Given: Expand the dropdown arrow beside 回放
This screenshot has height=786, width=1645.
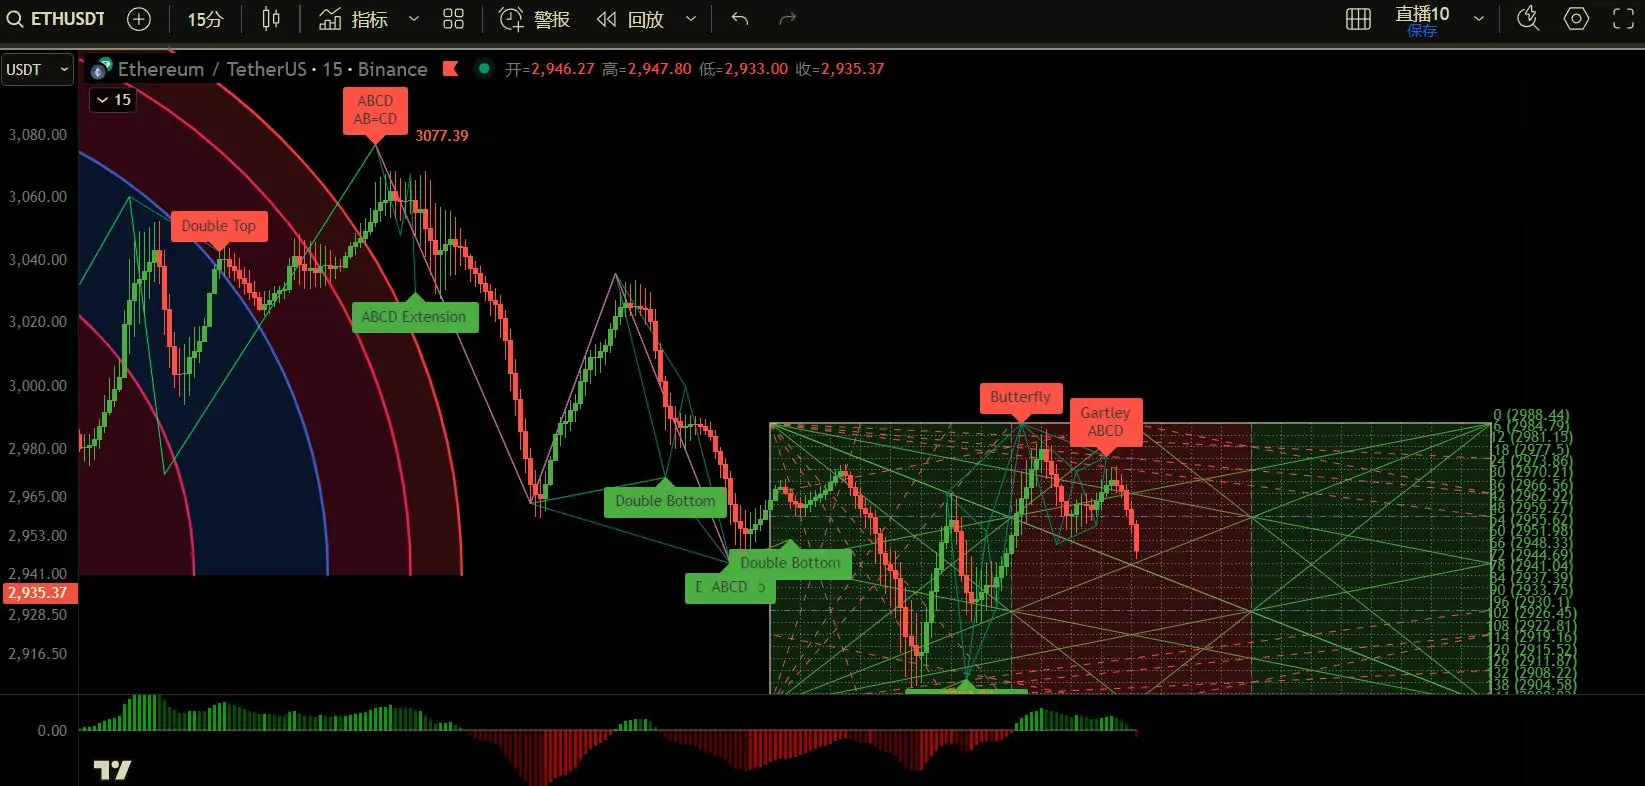Looking at the screenshot, I should tap(691, 19).
